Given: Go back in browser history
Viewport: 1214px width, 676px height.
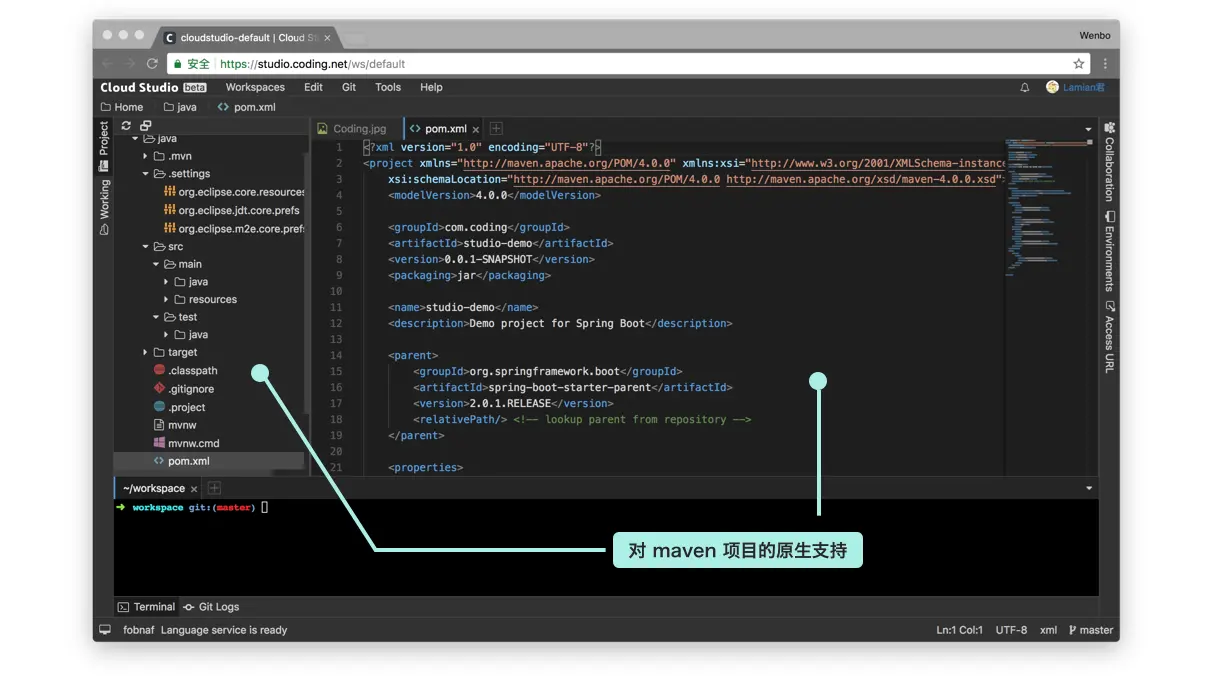Looking at the screenshot, I should click(x=108, y=63).
